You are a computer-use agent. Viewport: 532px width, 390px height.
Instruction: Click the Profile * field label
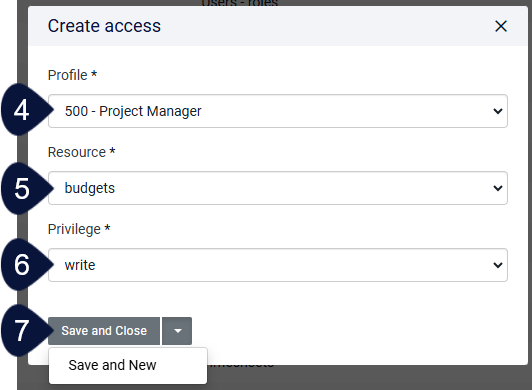(x=72, y=75)
